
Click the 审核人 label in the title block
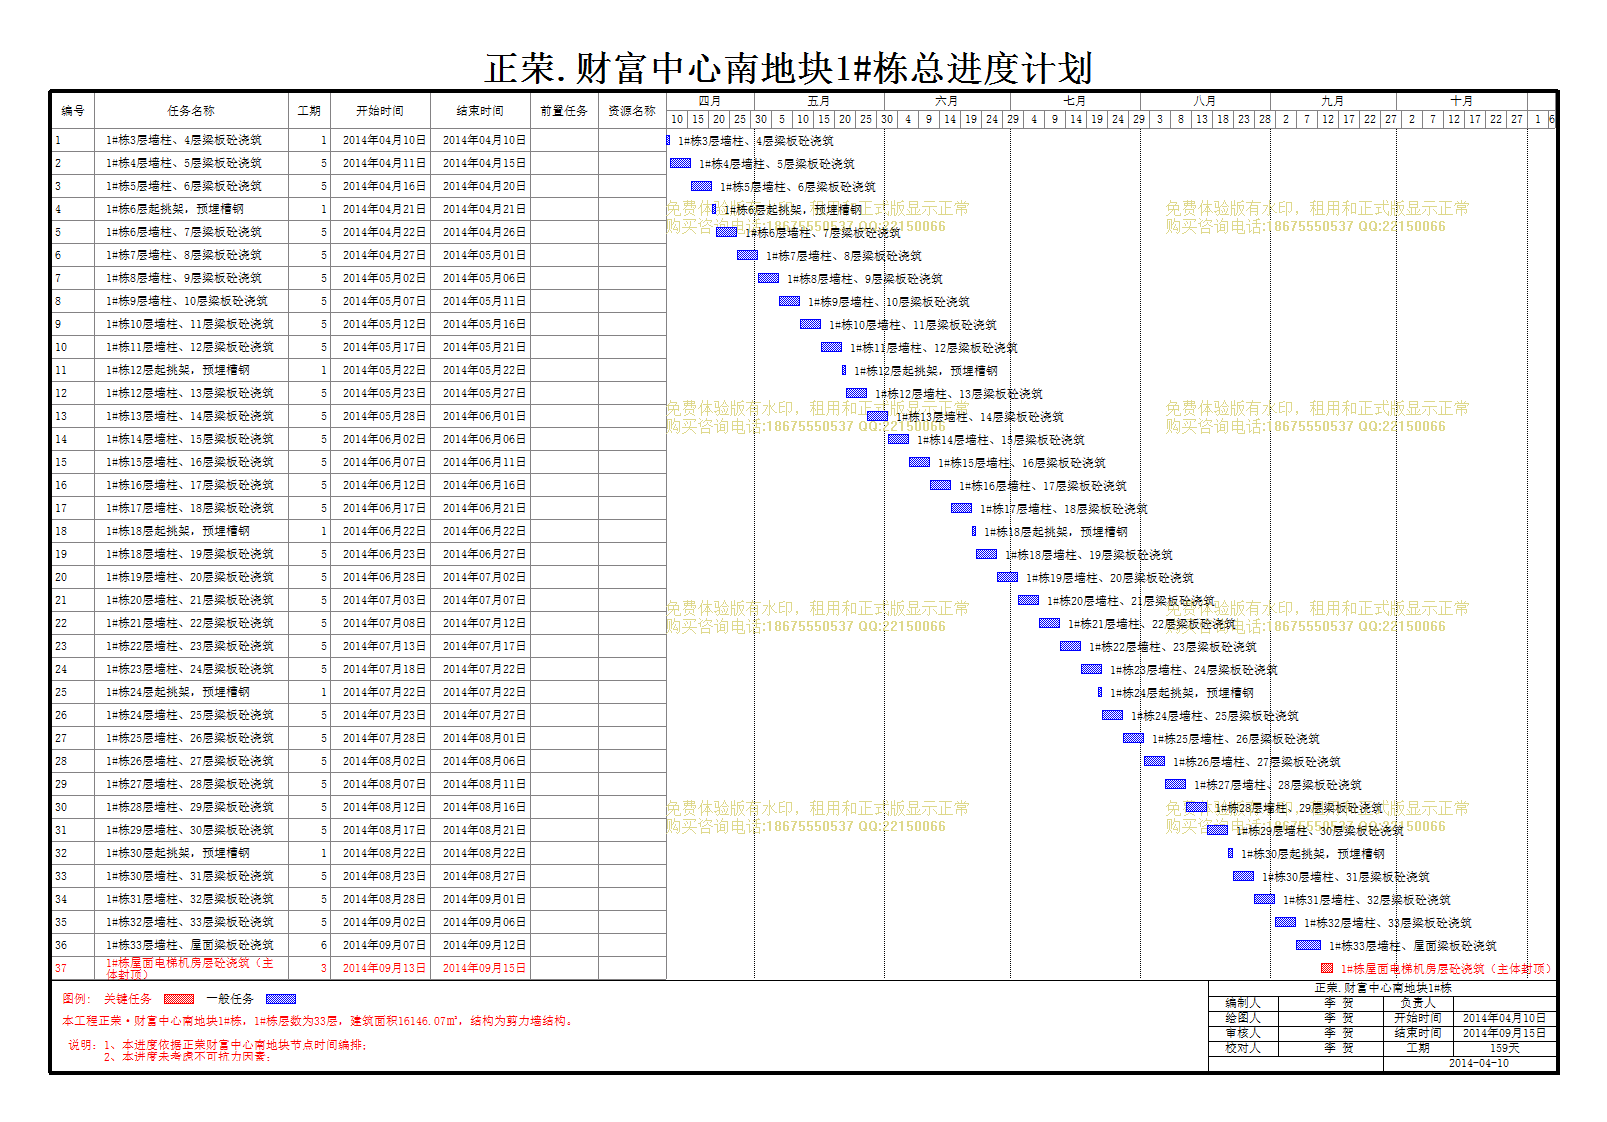[x=1243, y=1033]
